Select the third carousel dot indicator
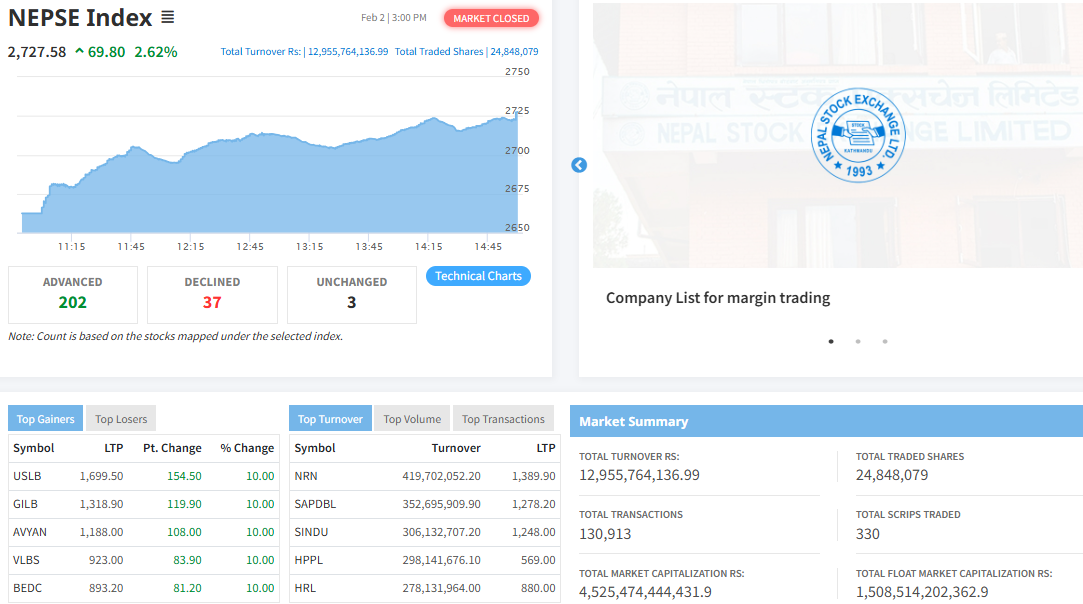This screenshot has height=604, width=1083. coord(885,341)
